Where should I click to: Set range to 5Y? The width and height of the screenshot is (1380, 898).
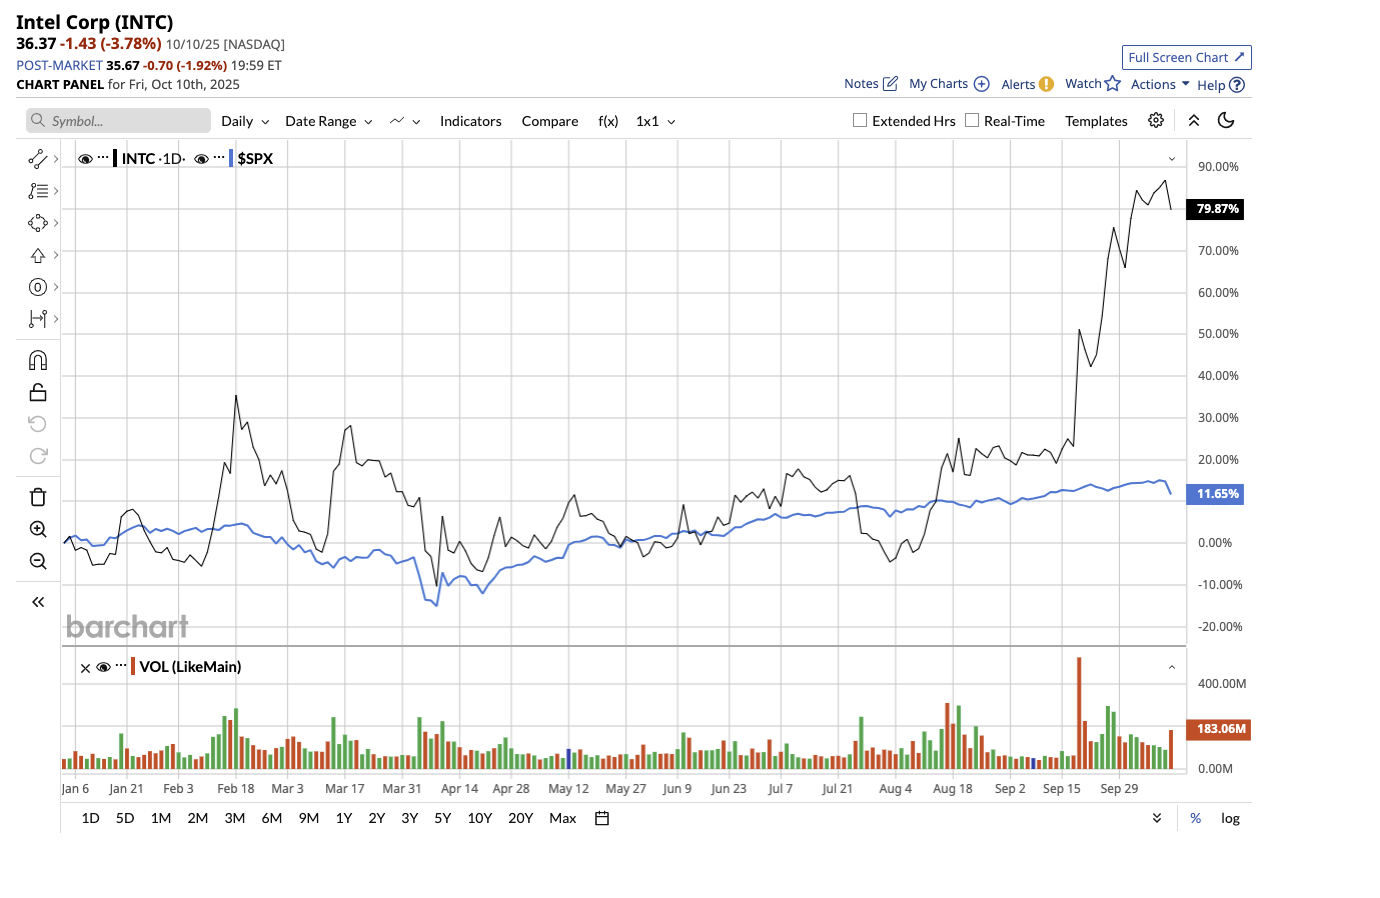click(443, 818)
